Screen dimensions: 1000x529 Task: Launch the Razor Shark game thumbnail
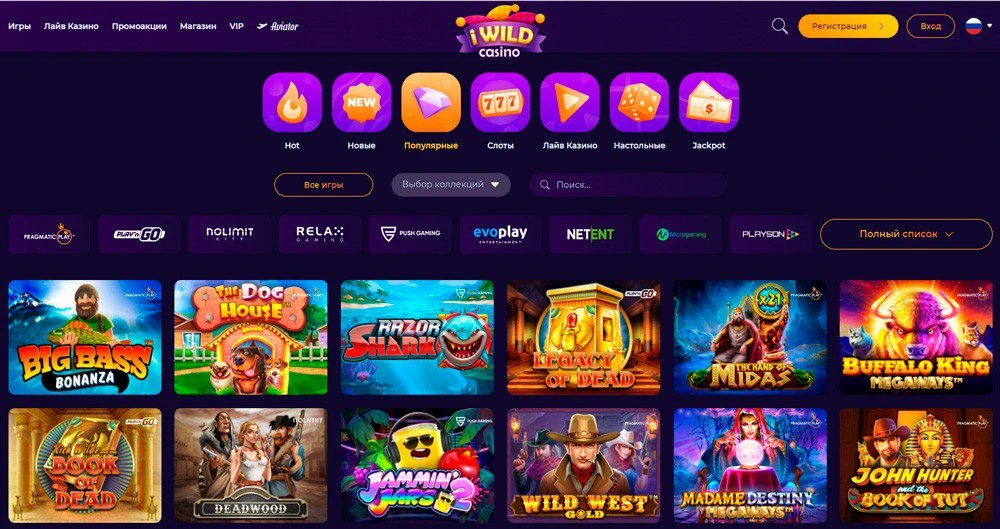click(417, 337)
